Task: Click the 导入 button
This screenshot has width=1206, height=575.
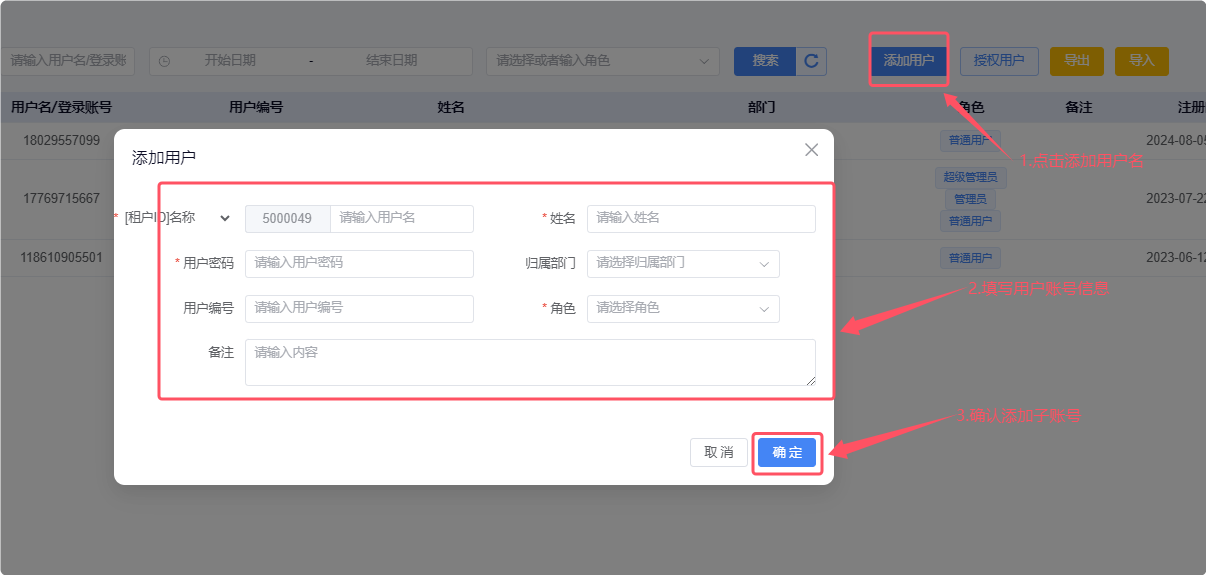Action: [1142, 61]
